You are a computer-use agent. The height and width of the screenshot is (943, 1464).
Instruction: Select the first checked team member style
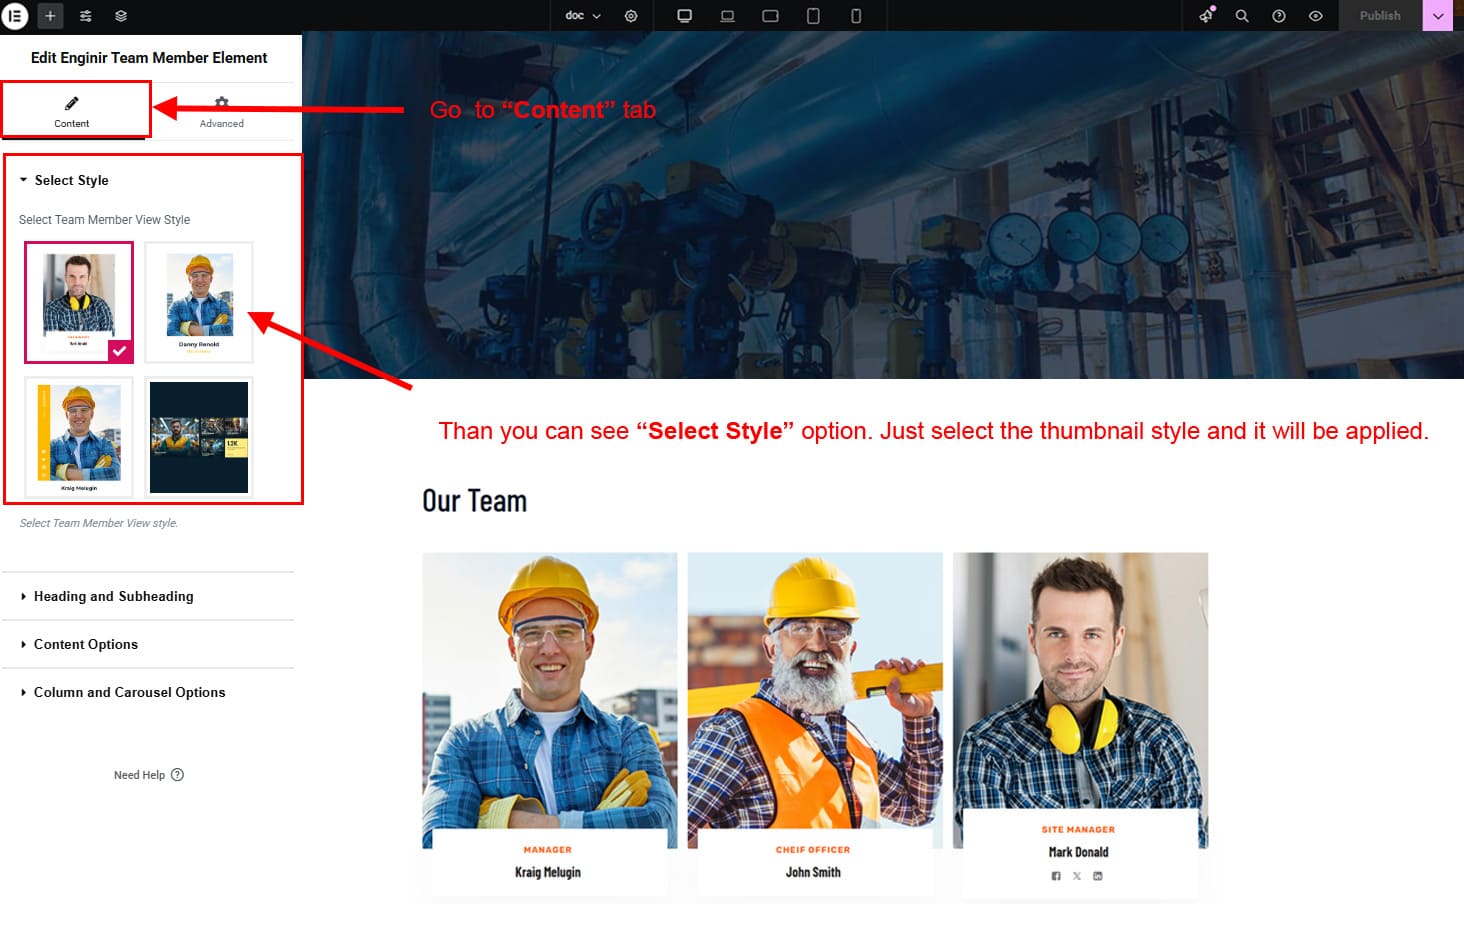(x=79, y=302)
